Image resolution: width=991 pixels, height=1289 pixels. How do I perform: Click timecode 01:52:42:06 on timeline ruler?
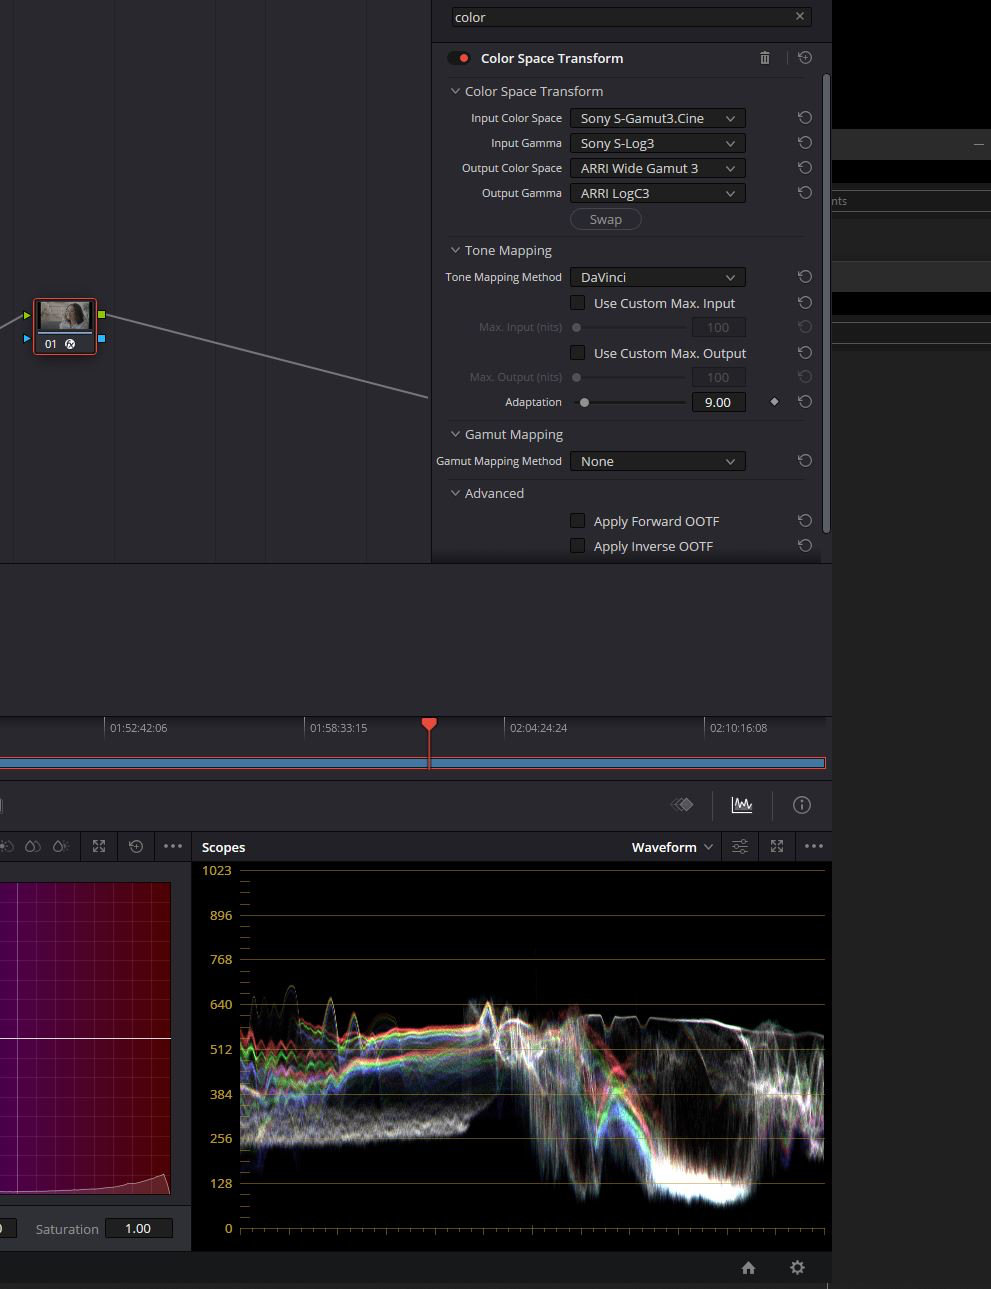coord(139,728)
